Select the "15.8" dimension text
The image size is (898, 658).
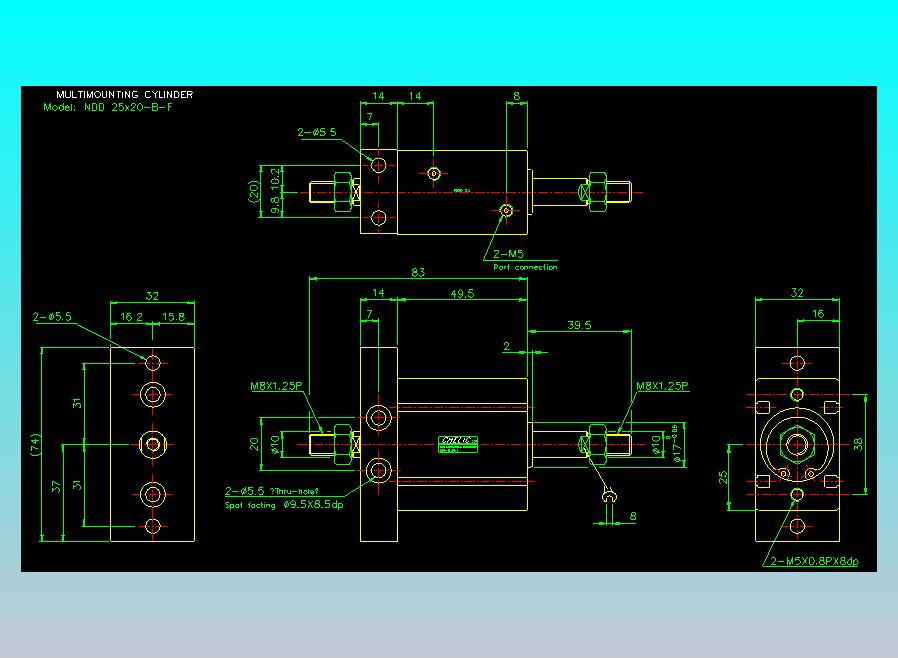coord(173,317)
